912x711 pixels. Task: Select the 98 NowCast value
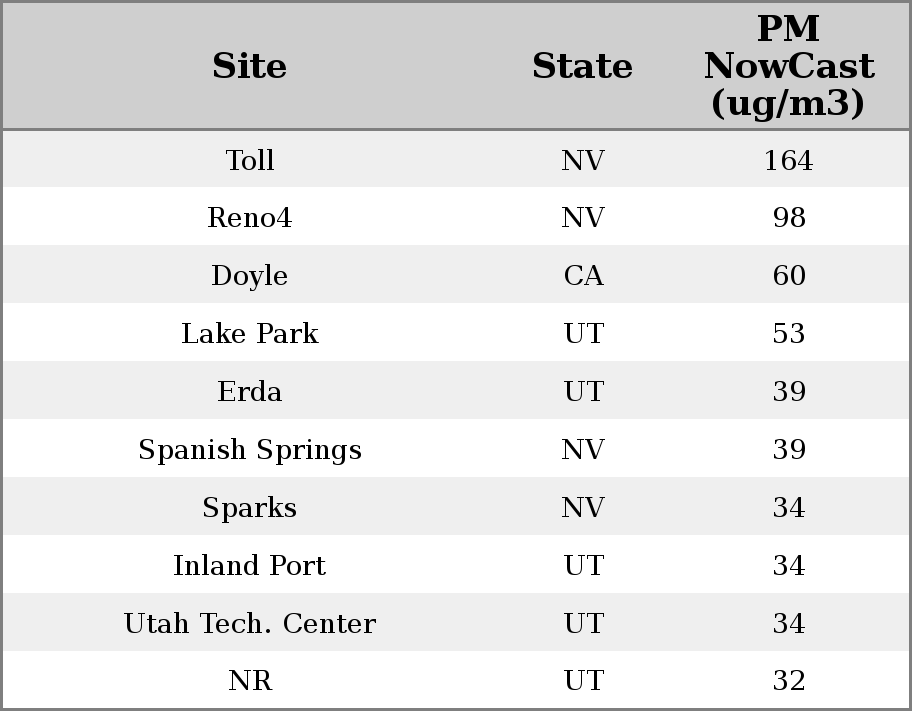pyautogui.click(x=788, y=218)
